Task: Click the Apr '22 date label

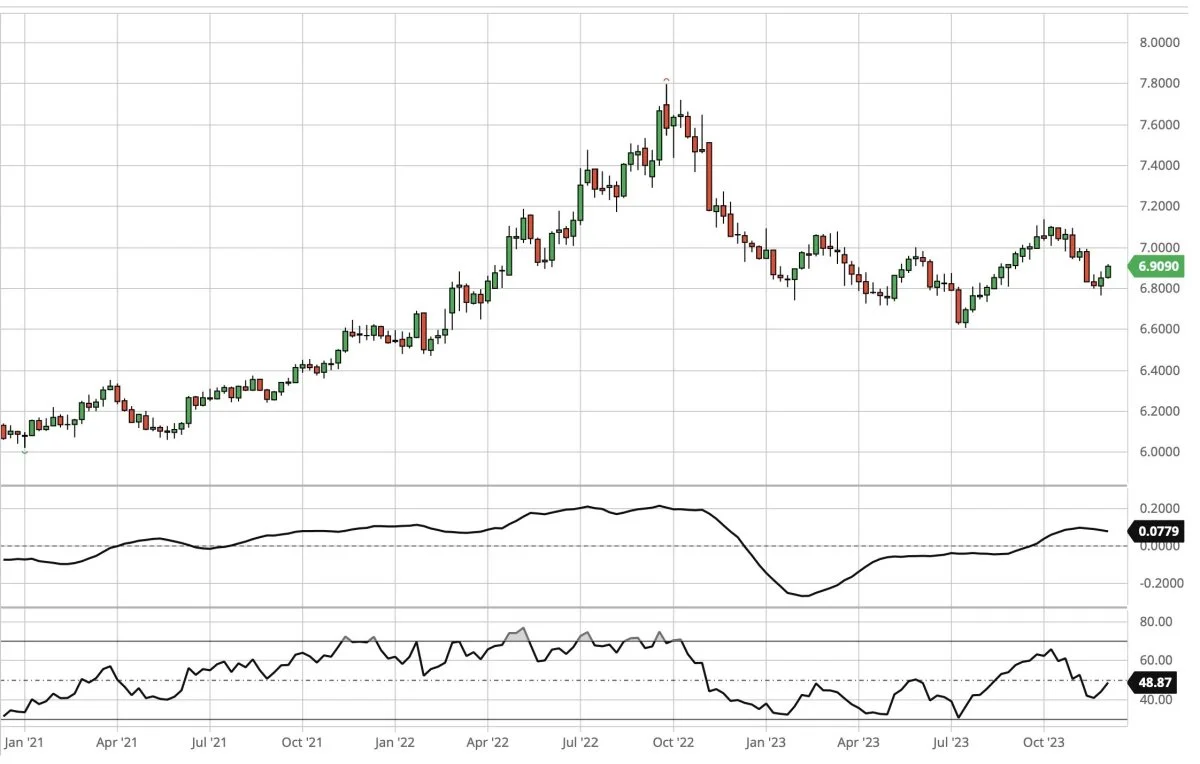Action: click(x=487, y=743)
